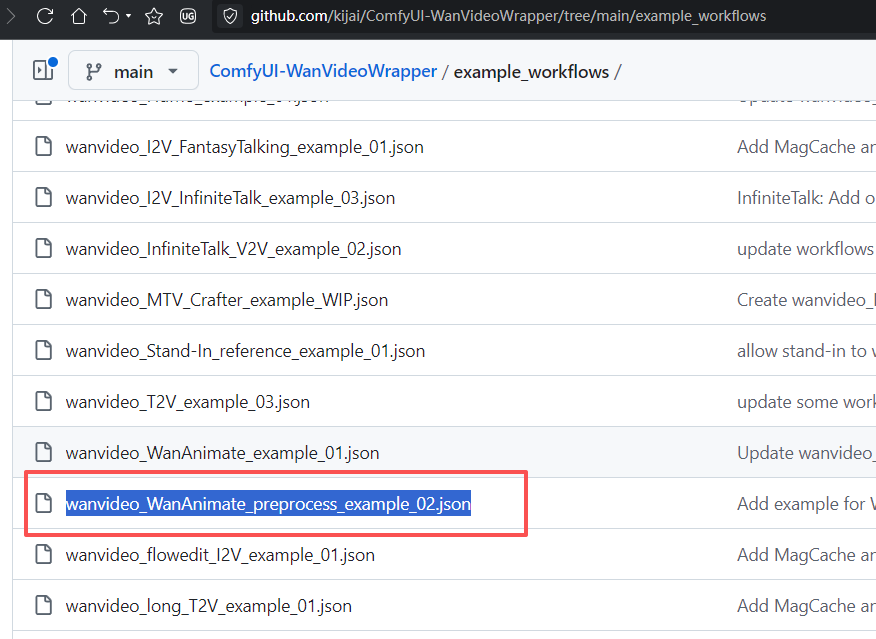Click file icon beside WanAnimate_example_01 json

[x=44, y=452]
